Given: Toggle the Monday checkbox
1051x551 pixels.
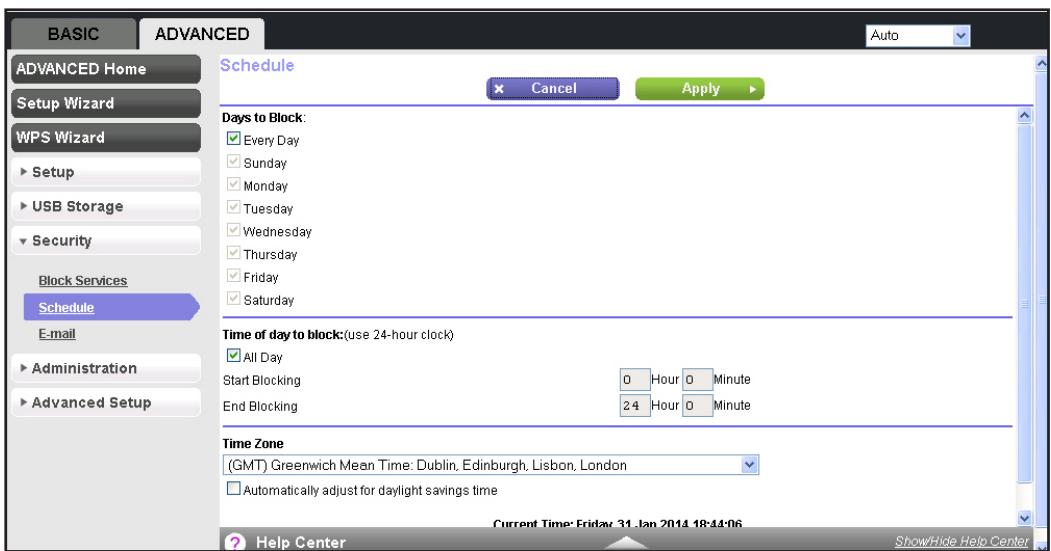Looking at the screenshot, I should coord(233,184).
